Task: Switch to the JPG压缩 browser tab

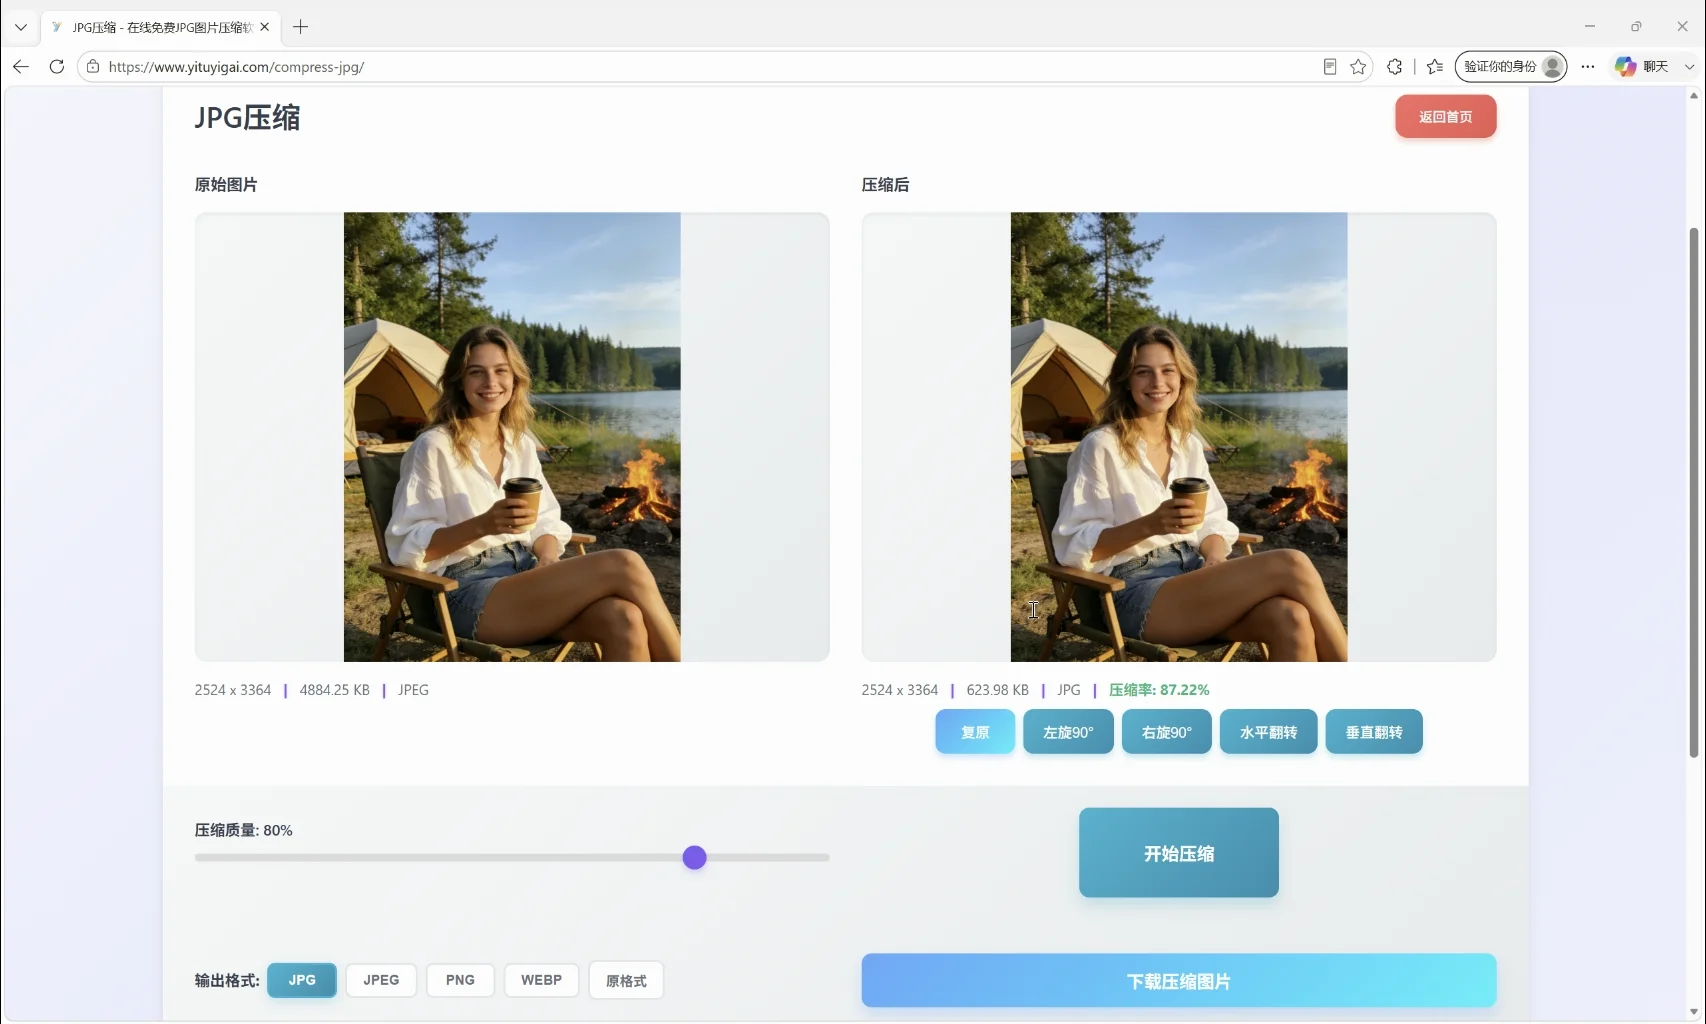Action: click(161, 27)
